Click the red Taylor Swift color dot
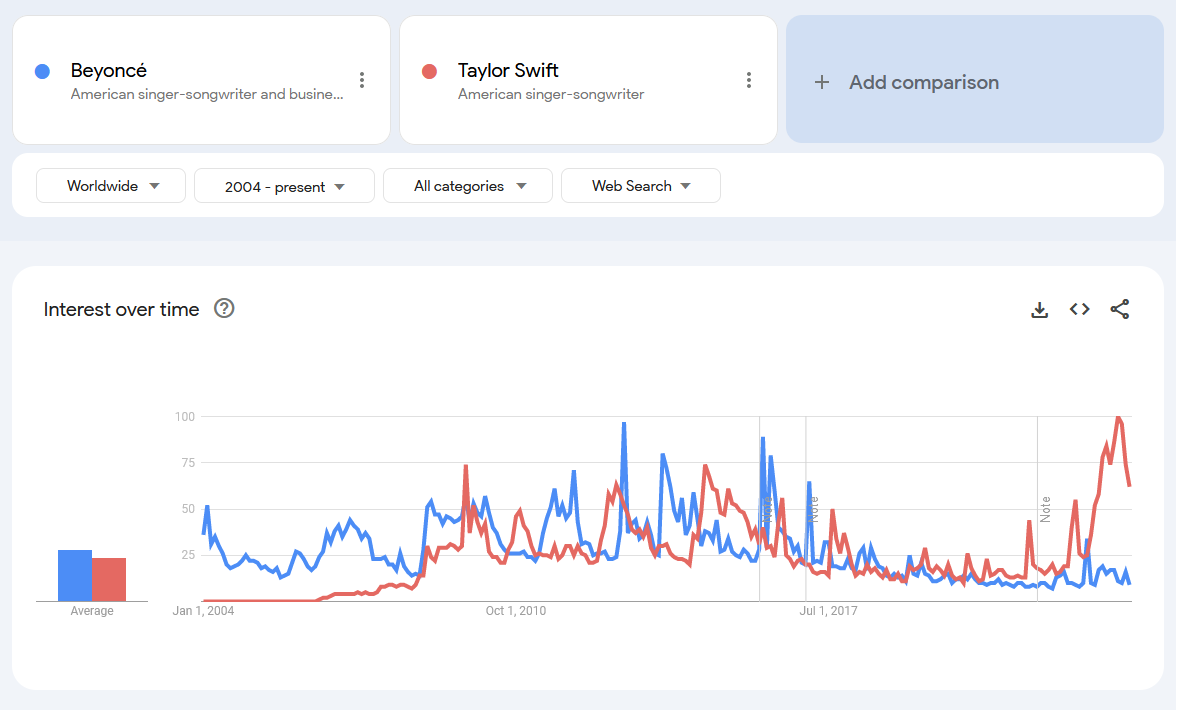The width and height of the screenshot is (1178, 710). coord(430,71)
